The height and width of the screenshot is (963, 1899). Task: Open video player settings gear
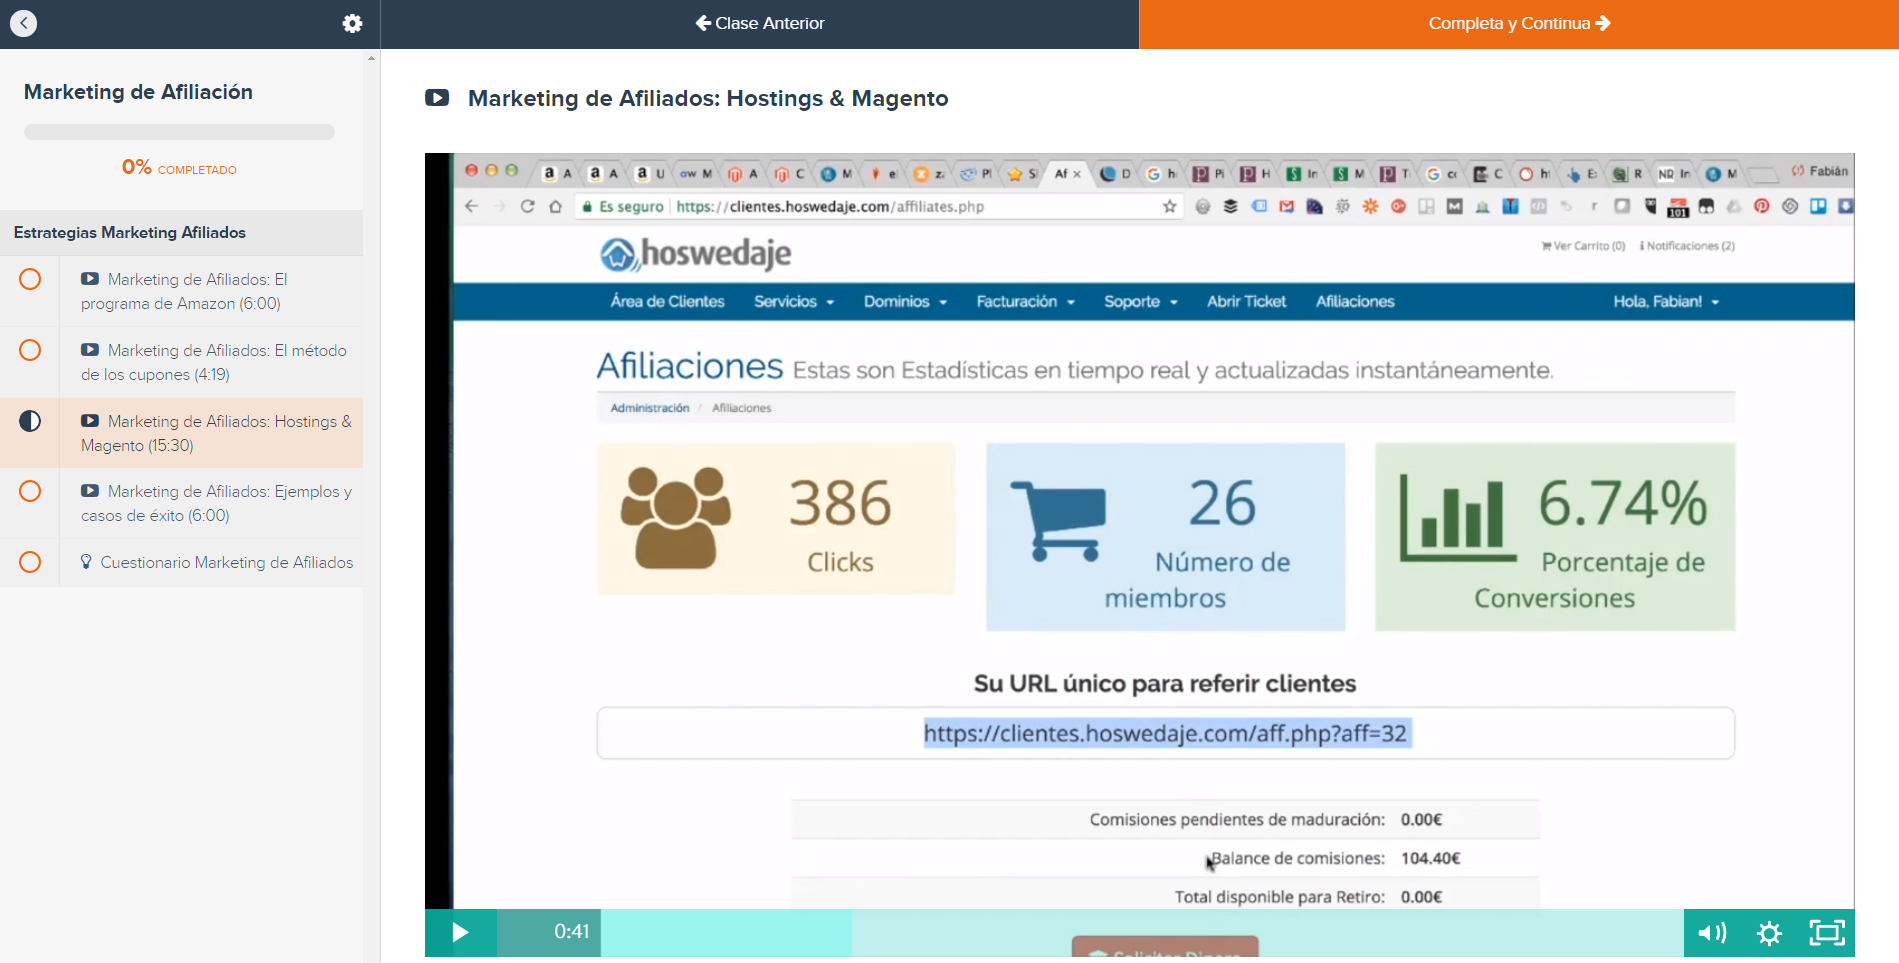pos(1769,933)
